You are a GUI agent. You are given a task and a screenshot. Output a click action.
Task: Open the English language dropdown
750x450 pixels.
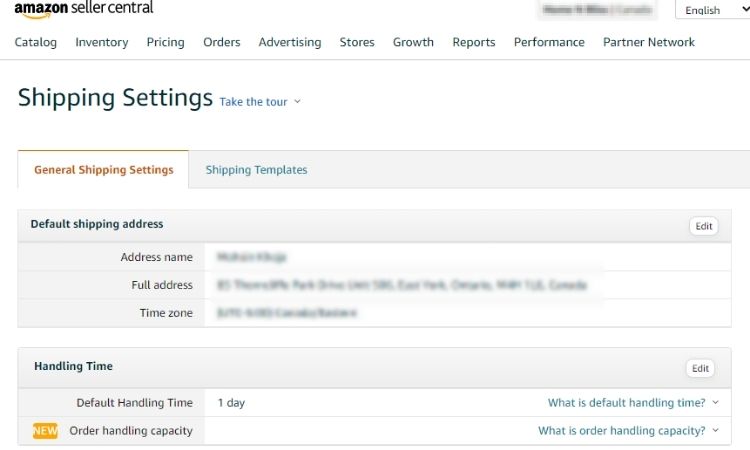coord(712,10)
